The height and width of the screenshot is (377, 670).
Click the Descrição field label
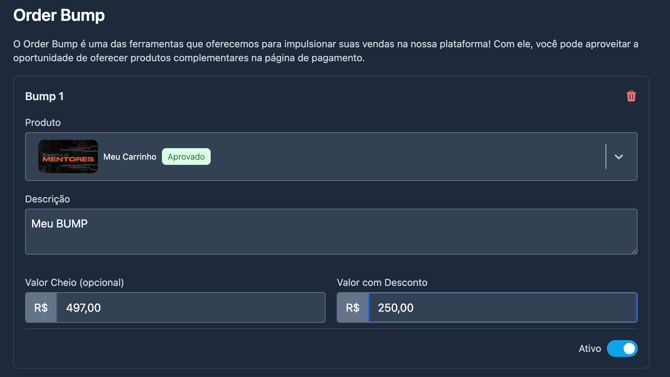(x=47, y=199)
